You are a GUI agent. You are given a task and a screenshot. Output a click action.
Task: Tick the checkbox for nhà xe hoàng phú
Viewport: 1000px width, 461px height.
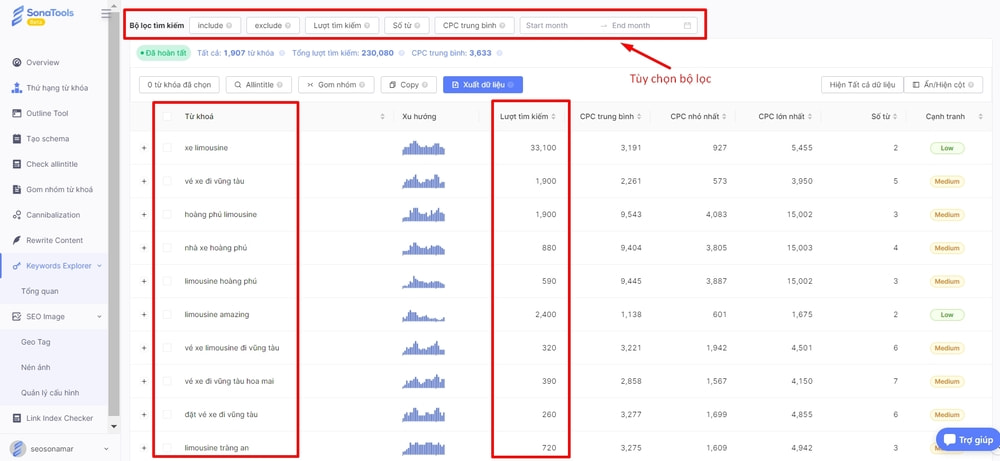coord(167,247)
